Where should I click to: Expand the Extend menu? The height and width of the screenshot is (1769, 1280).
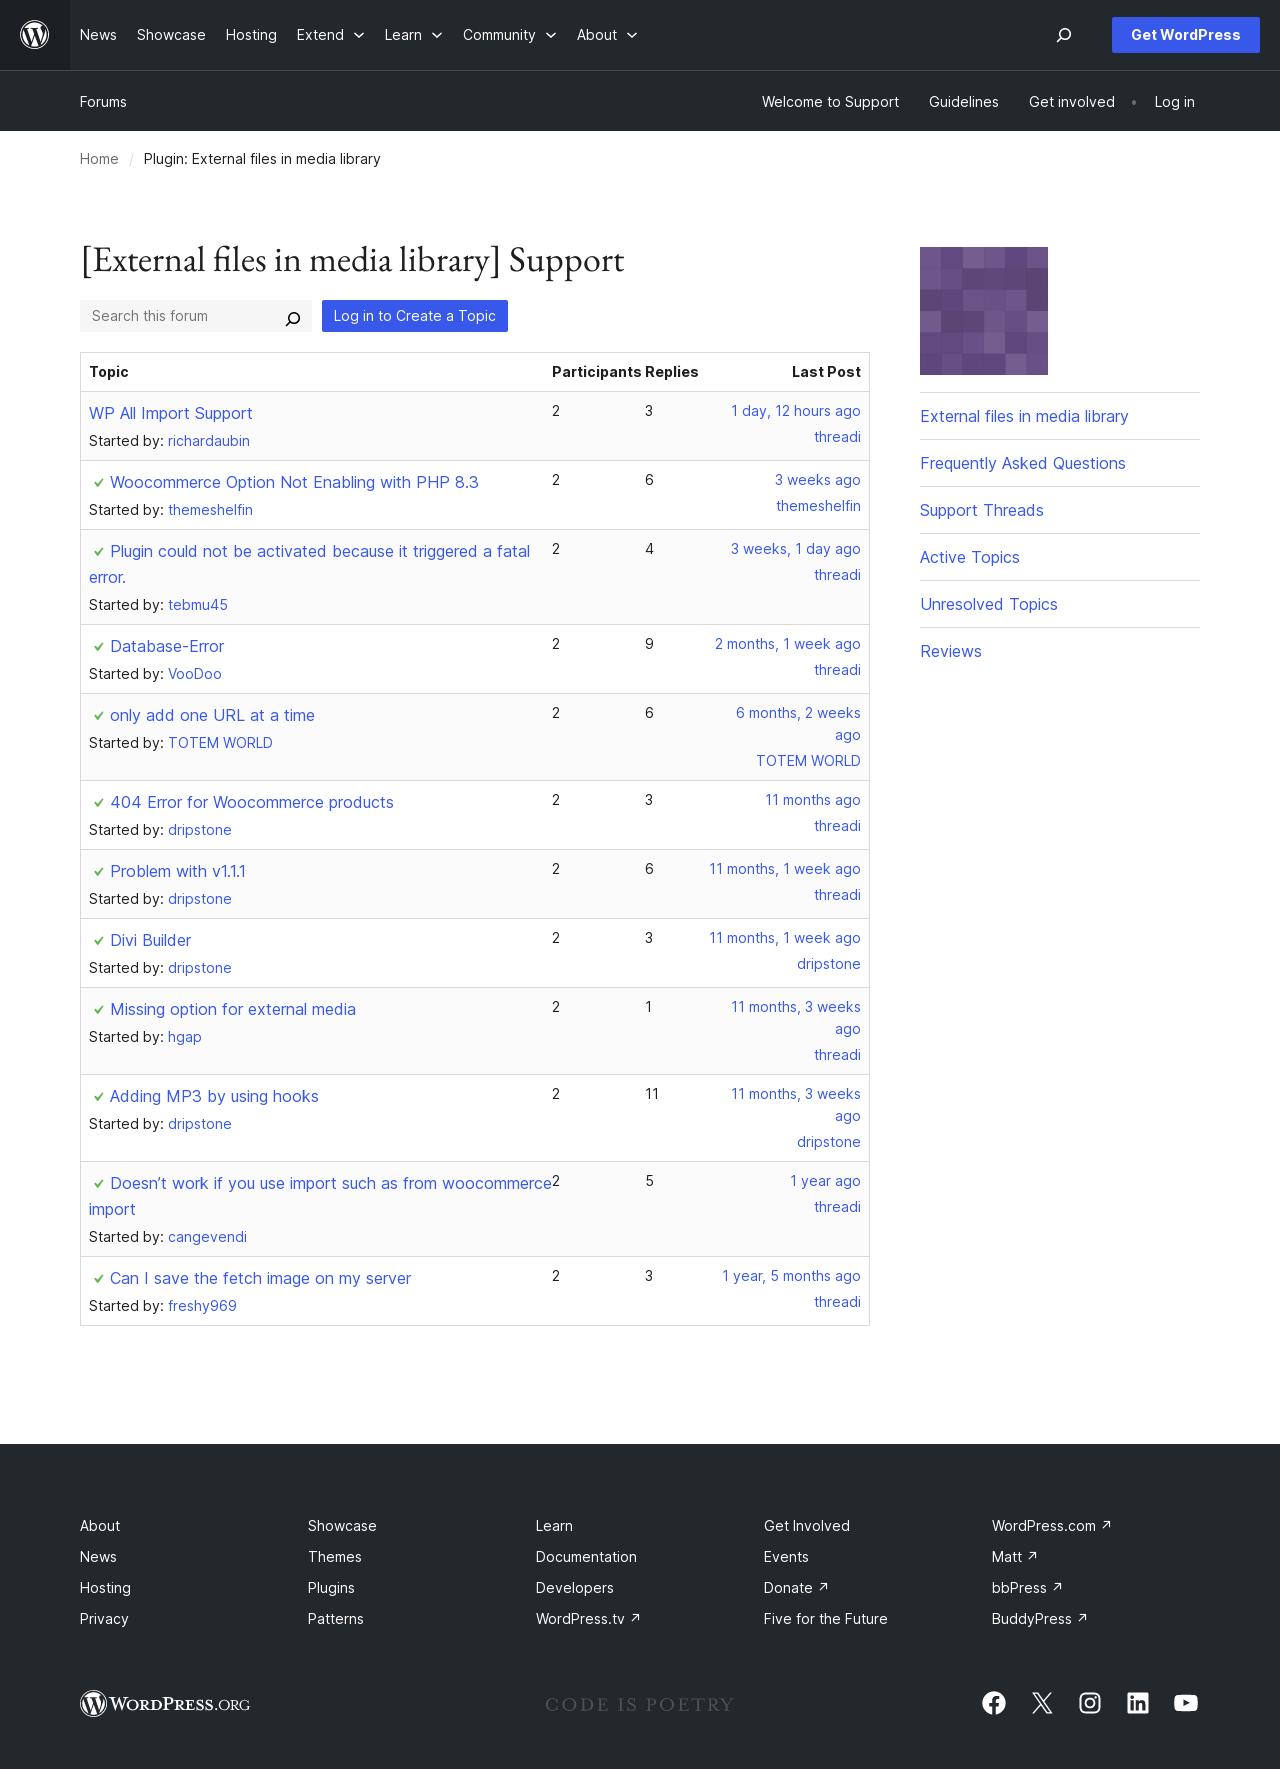coord(330,35)
